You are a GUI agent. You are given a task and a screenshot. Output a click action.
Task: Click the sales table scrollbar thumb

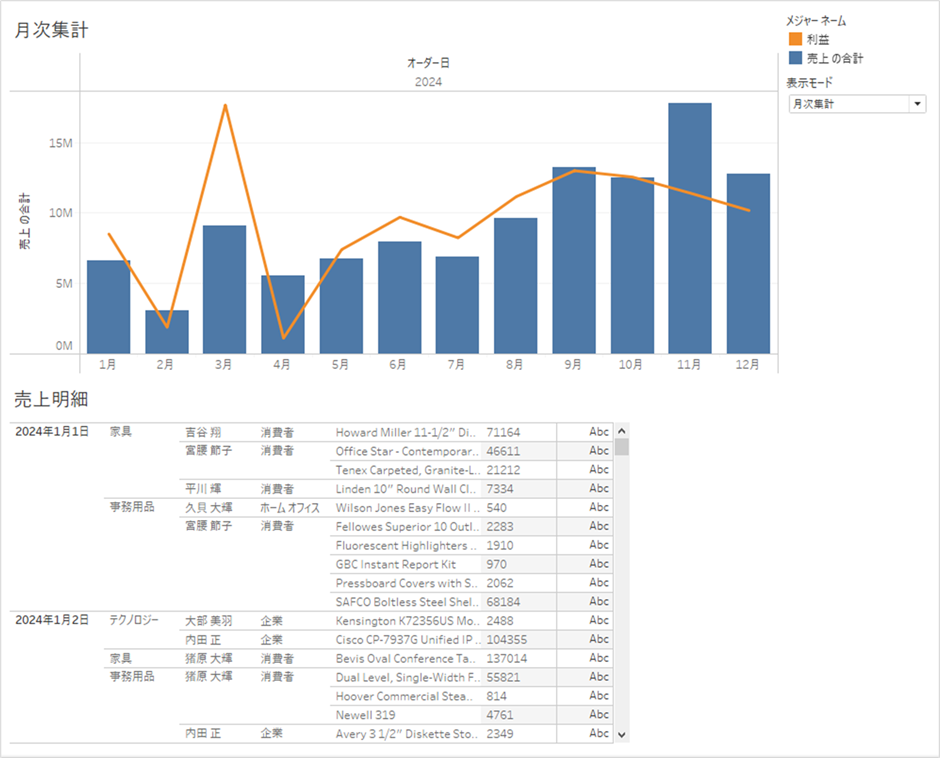pyautogui.click(x=622, y=447)
